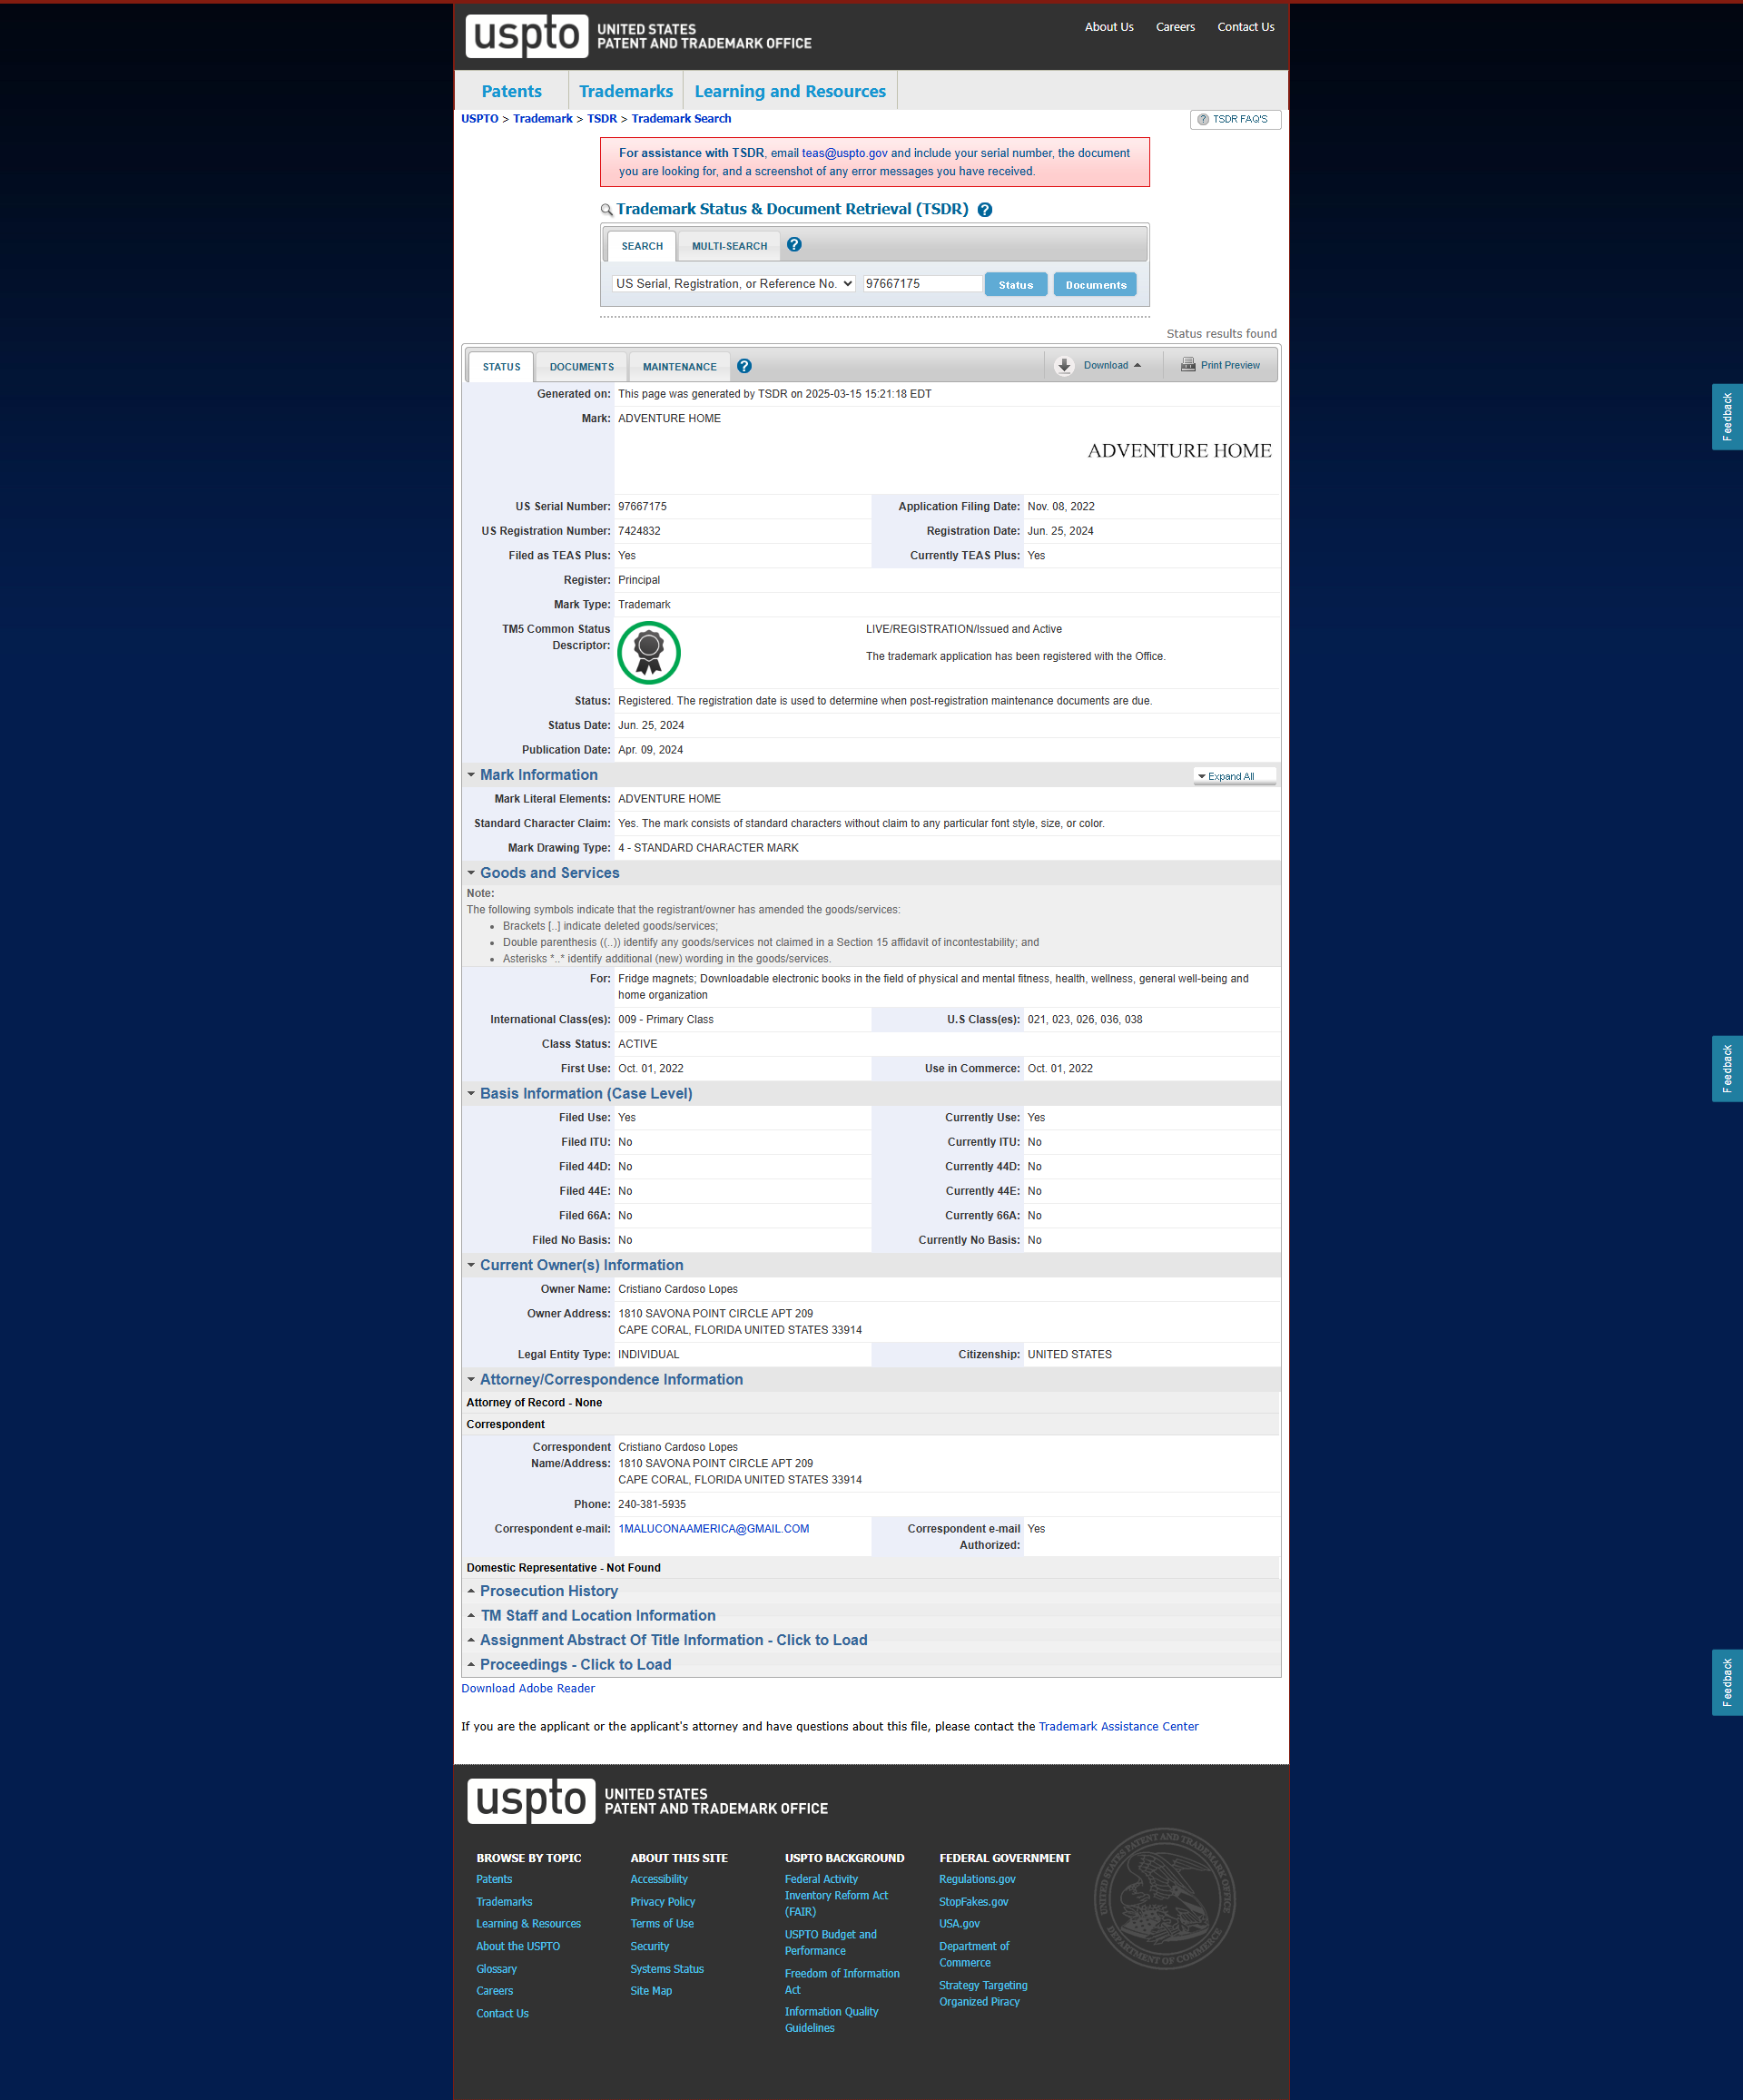Click the middle Feedback side tab

point(1727,1069)
